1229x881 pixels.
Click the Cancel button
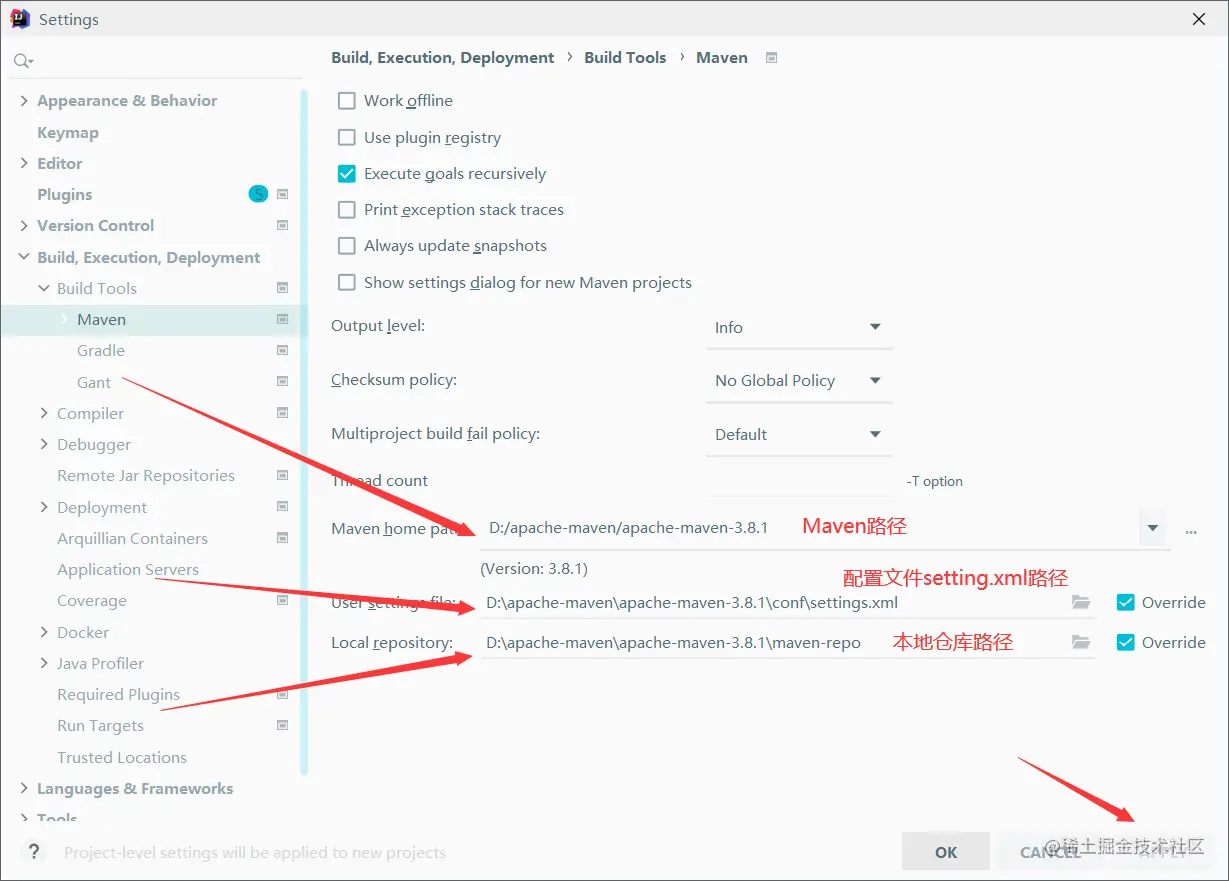click(1050, 852)
